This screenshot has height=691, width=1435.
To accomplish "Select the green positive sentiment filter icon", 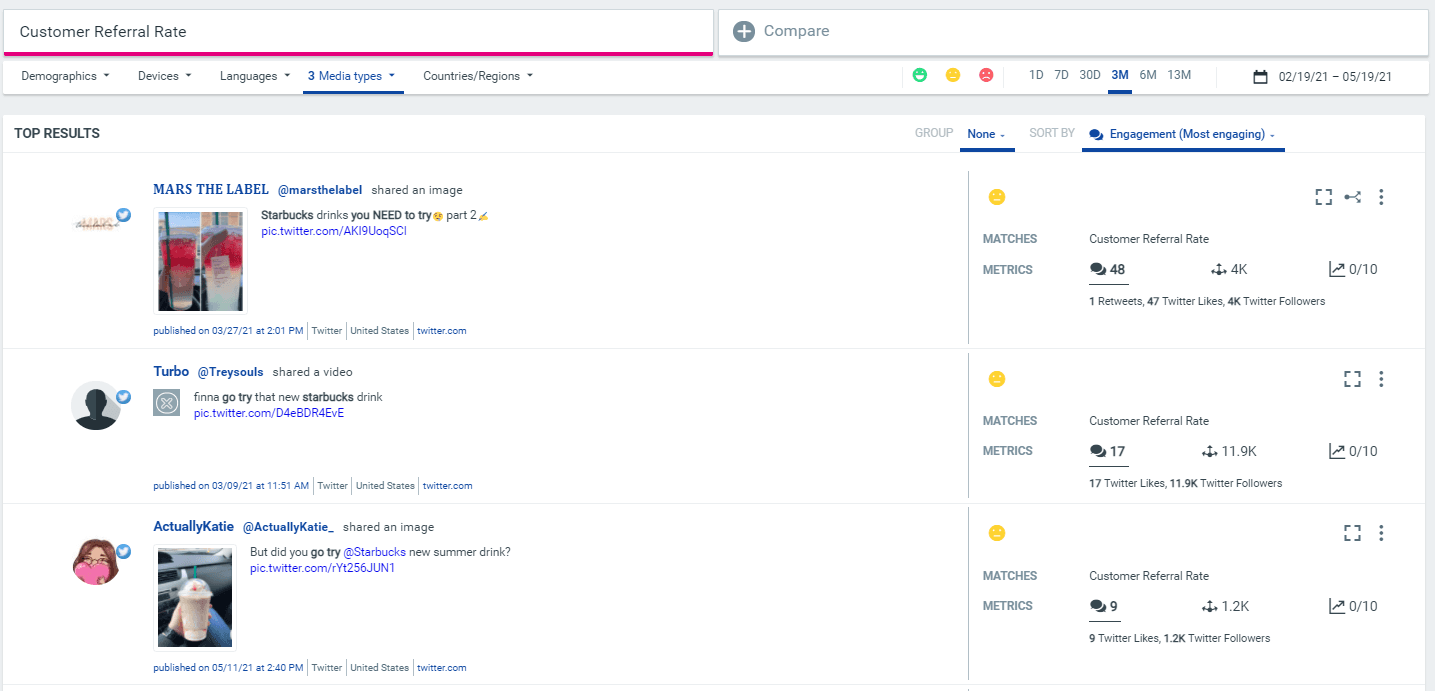I will tap(919, 74).
